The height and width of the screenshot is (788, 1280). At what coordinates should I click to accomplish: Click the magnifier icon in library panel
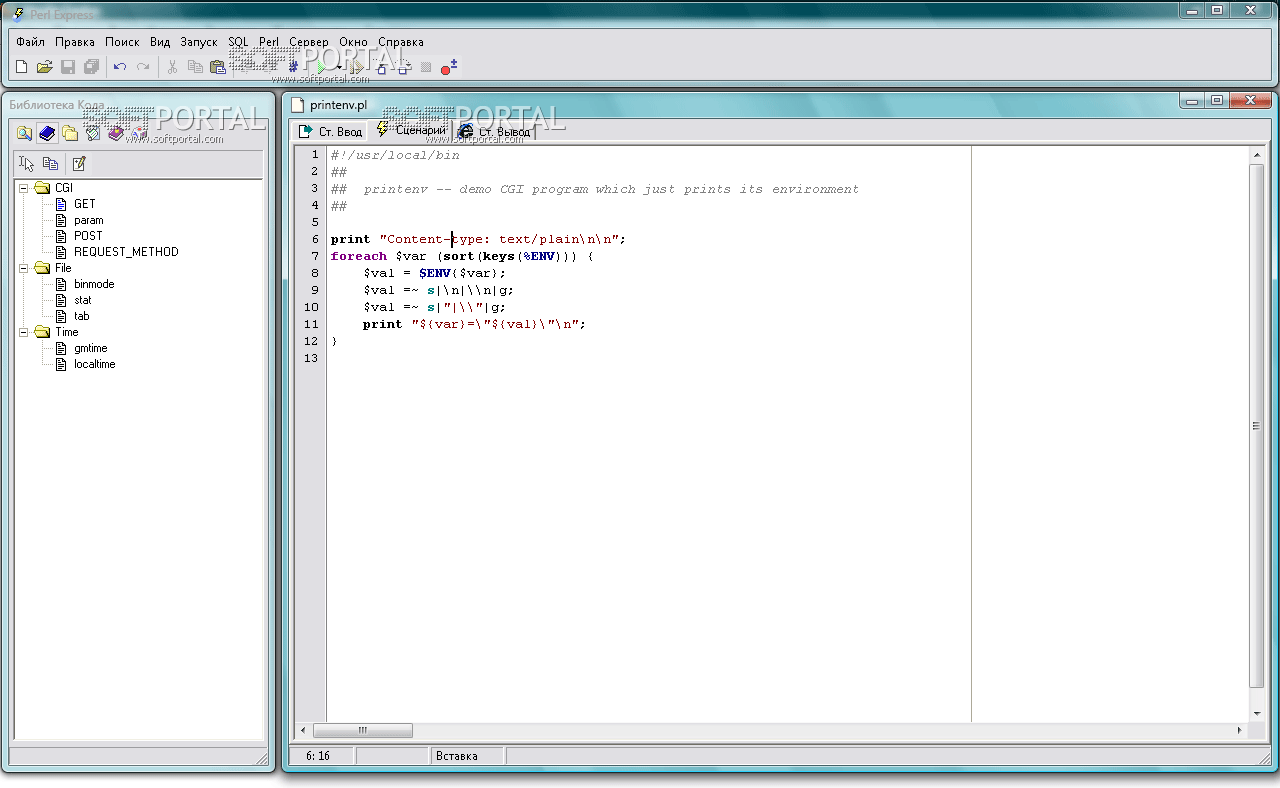tap(24, 133)
